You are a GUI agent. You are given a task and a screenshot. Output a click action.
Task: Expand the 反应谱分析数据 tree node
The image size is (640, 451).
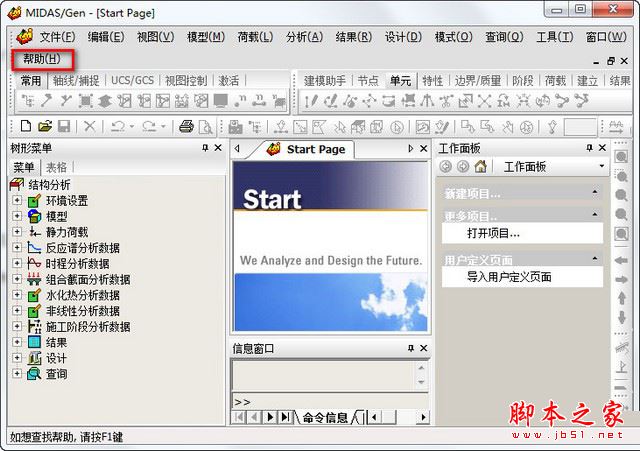[17, 247]
